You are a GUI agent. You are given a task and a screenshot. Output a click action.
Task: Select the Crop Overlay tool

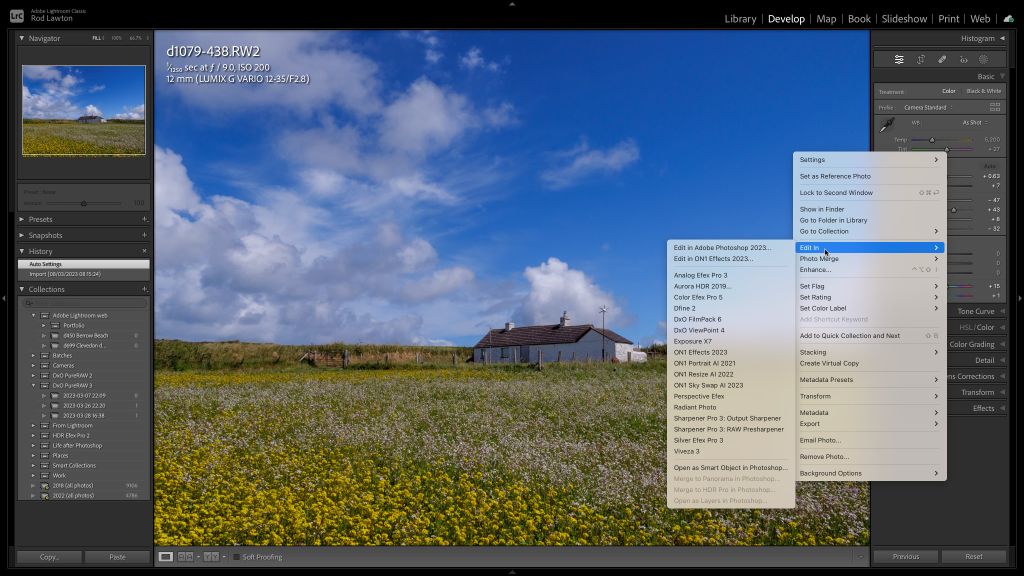coord(920,59)
